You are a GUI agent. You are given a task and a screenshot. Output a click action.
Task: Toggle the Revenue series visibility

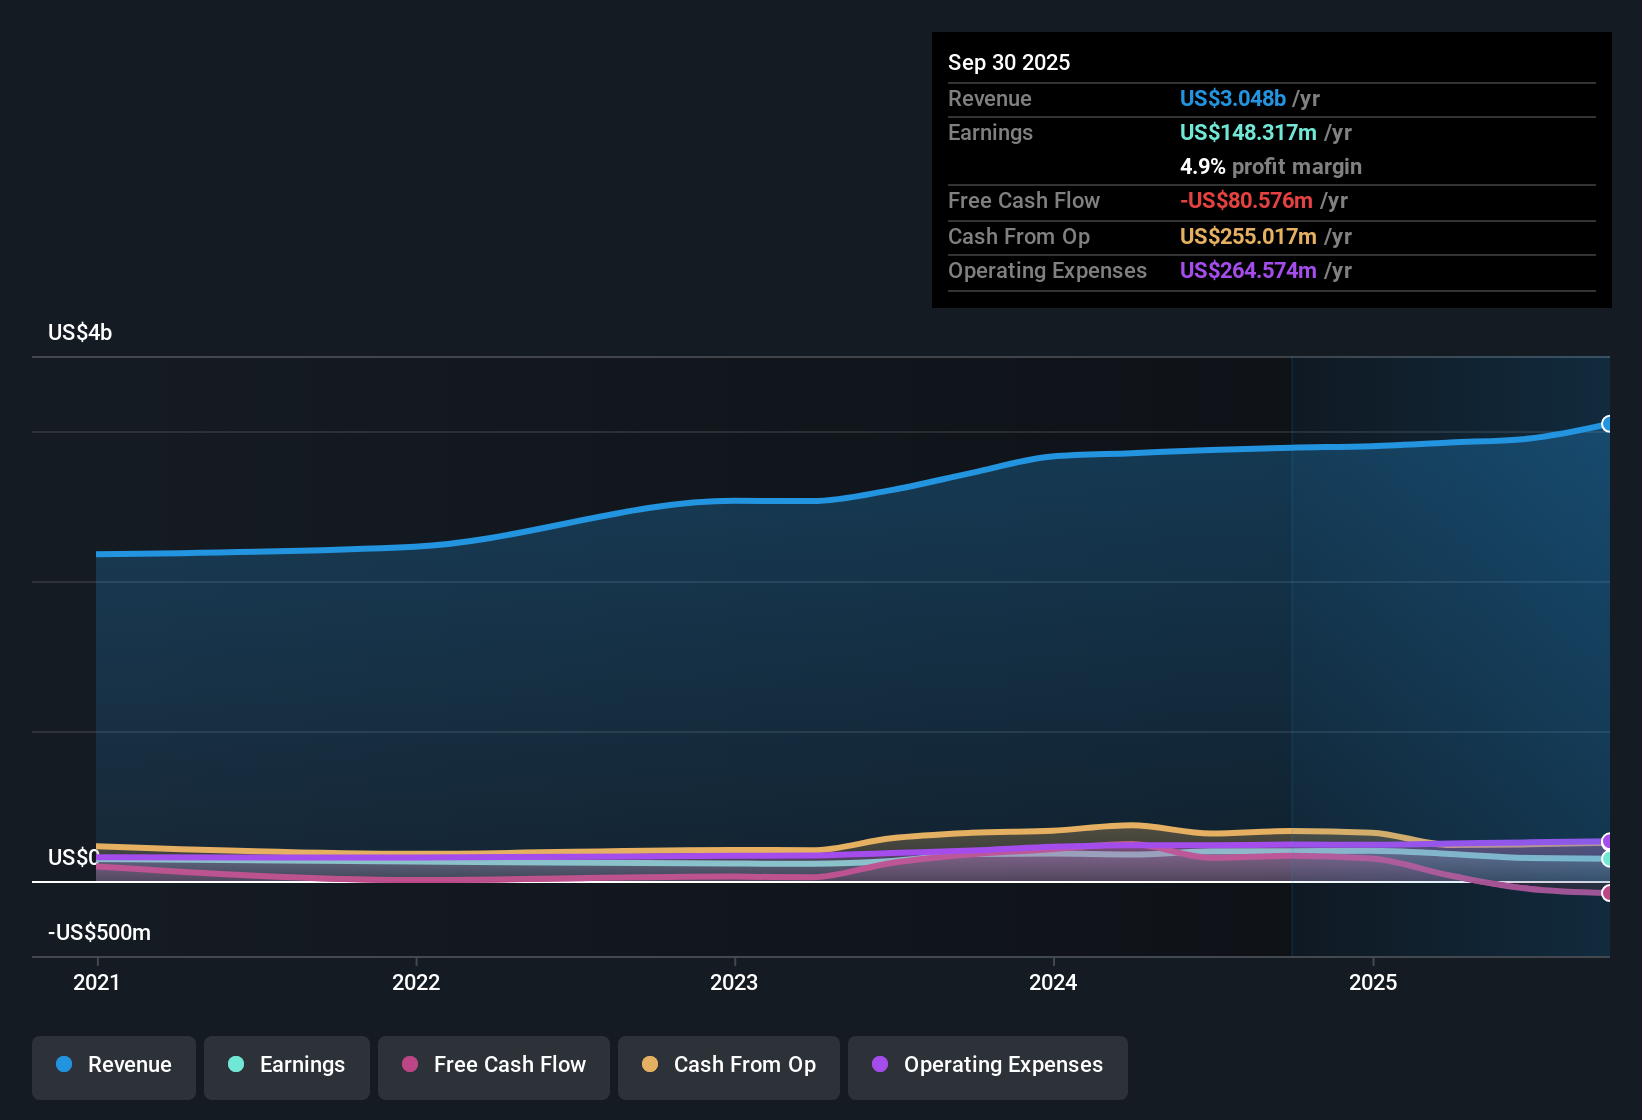pos(113,1067)
